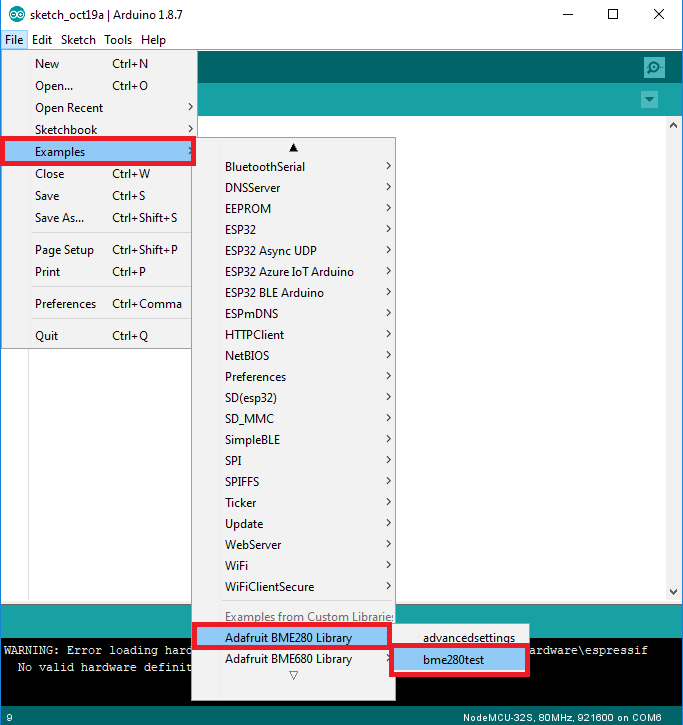
Task: Open the tab options dropdown arrow
Action: point(649,99)
